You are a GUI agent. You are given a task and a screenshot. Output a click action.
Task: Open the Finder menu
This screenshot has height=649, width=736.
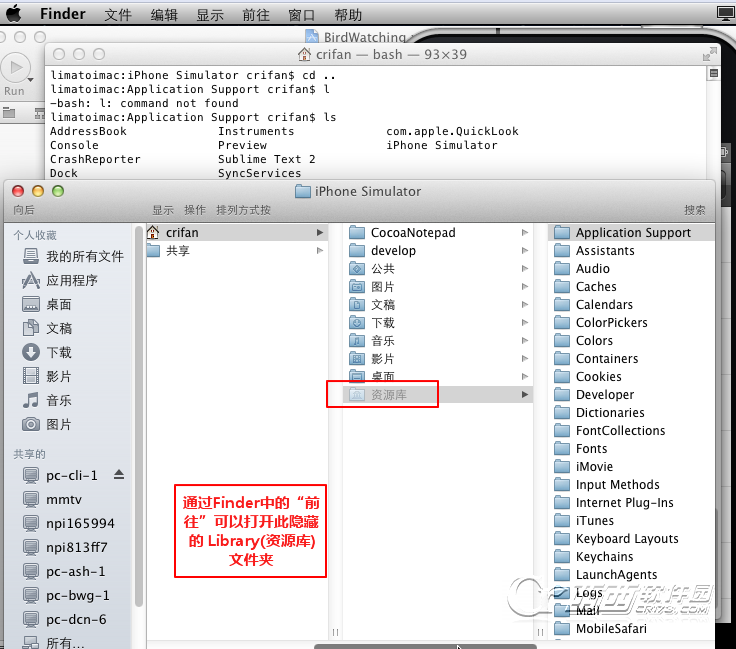tap(62, 14)
